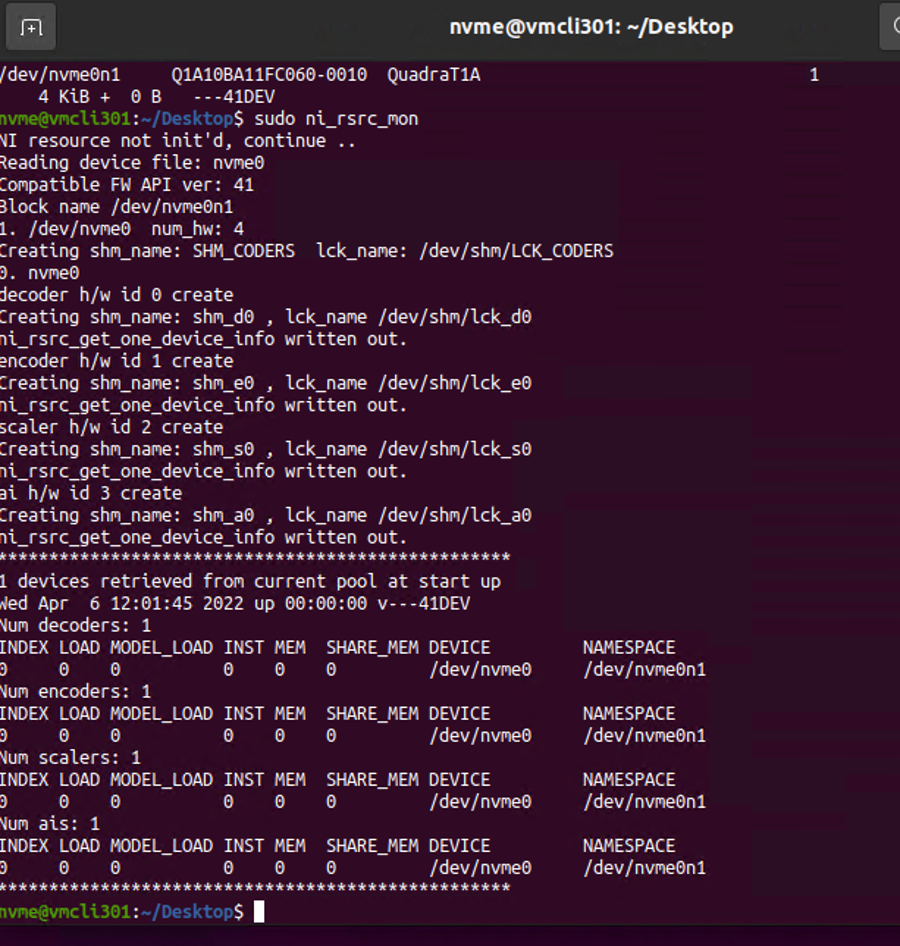The height and width of the screenshot is (946, 900).
Task: Click the 'decoder h/w id 0 create' line
Action: (116, 295)
